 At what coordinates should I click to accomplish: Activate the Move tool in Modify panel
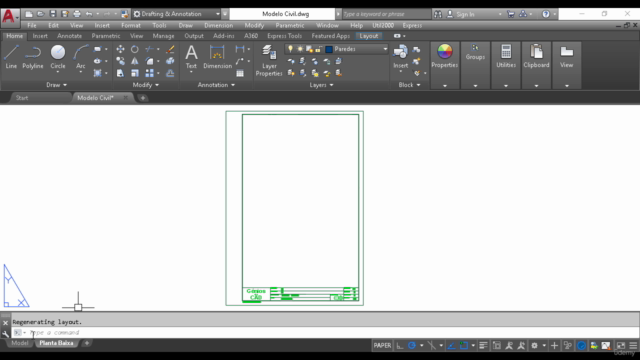click(120, 49)
